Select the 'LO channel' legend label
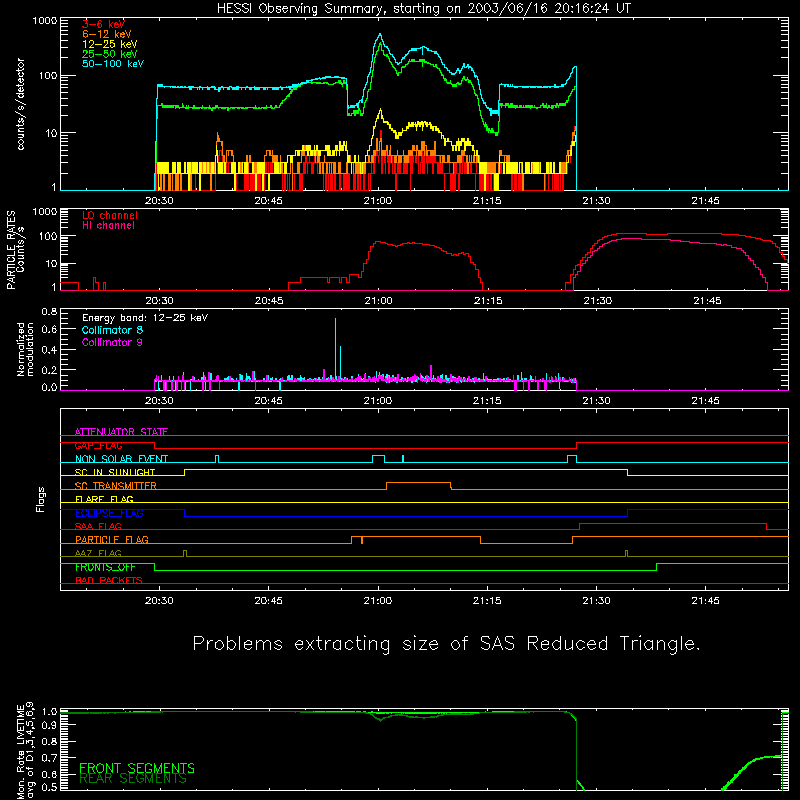Viewport: 800px width, 800px height. pos(110,215)
